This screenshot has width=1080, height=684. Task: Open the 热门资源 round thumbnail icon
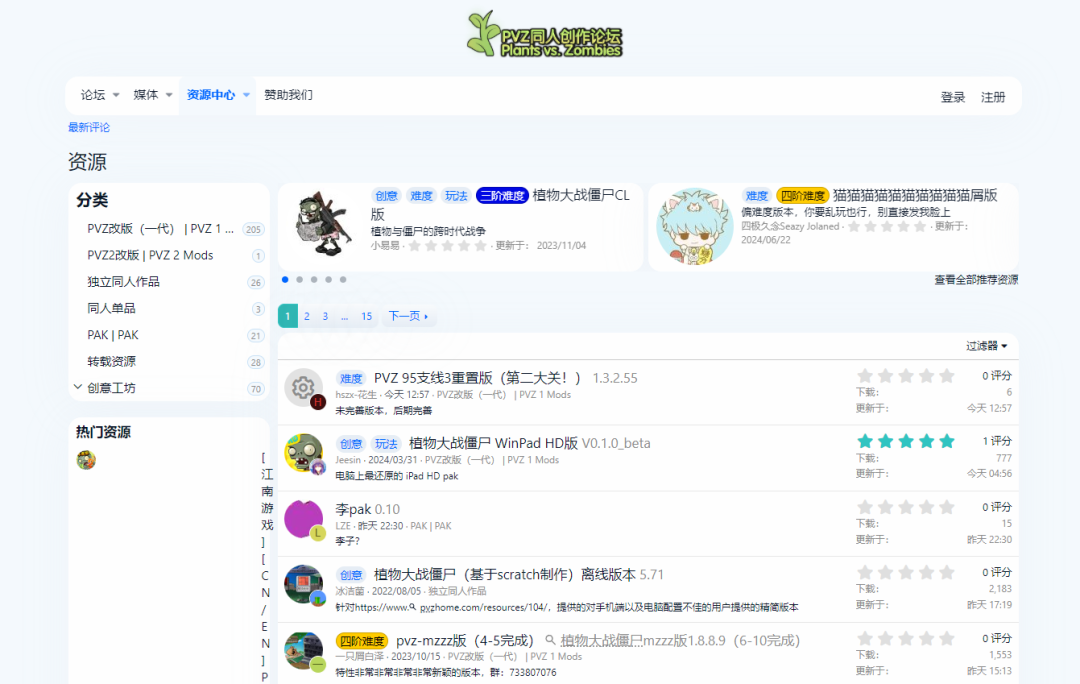tap(86, 460)
